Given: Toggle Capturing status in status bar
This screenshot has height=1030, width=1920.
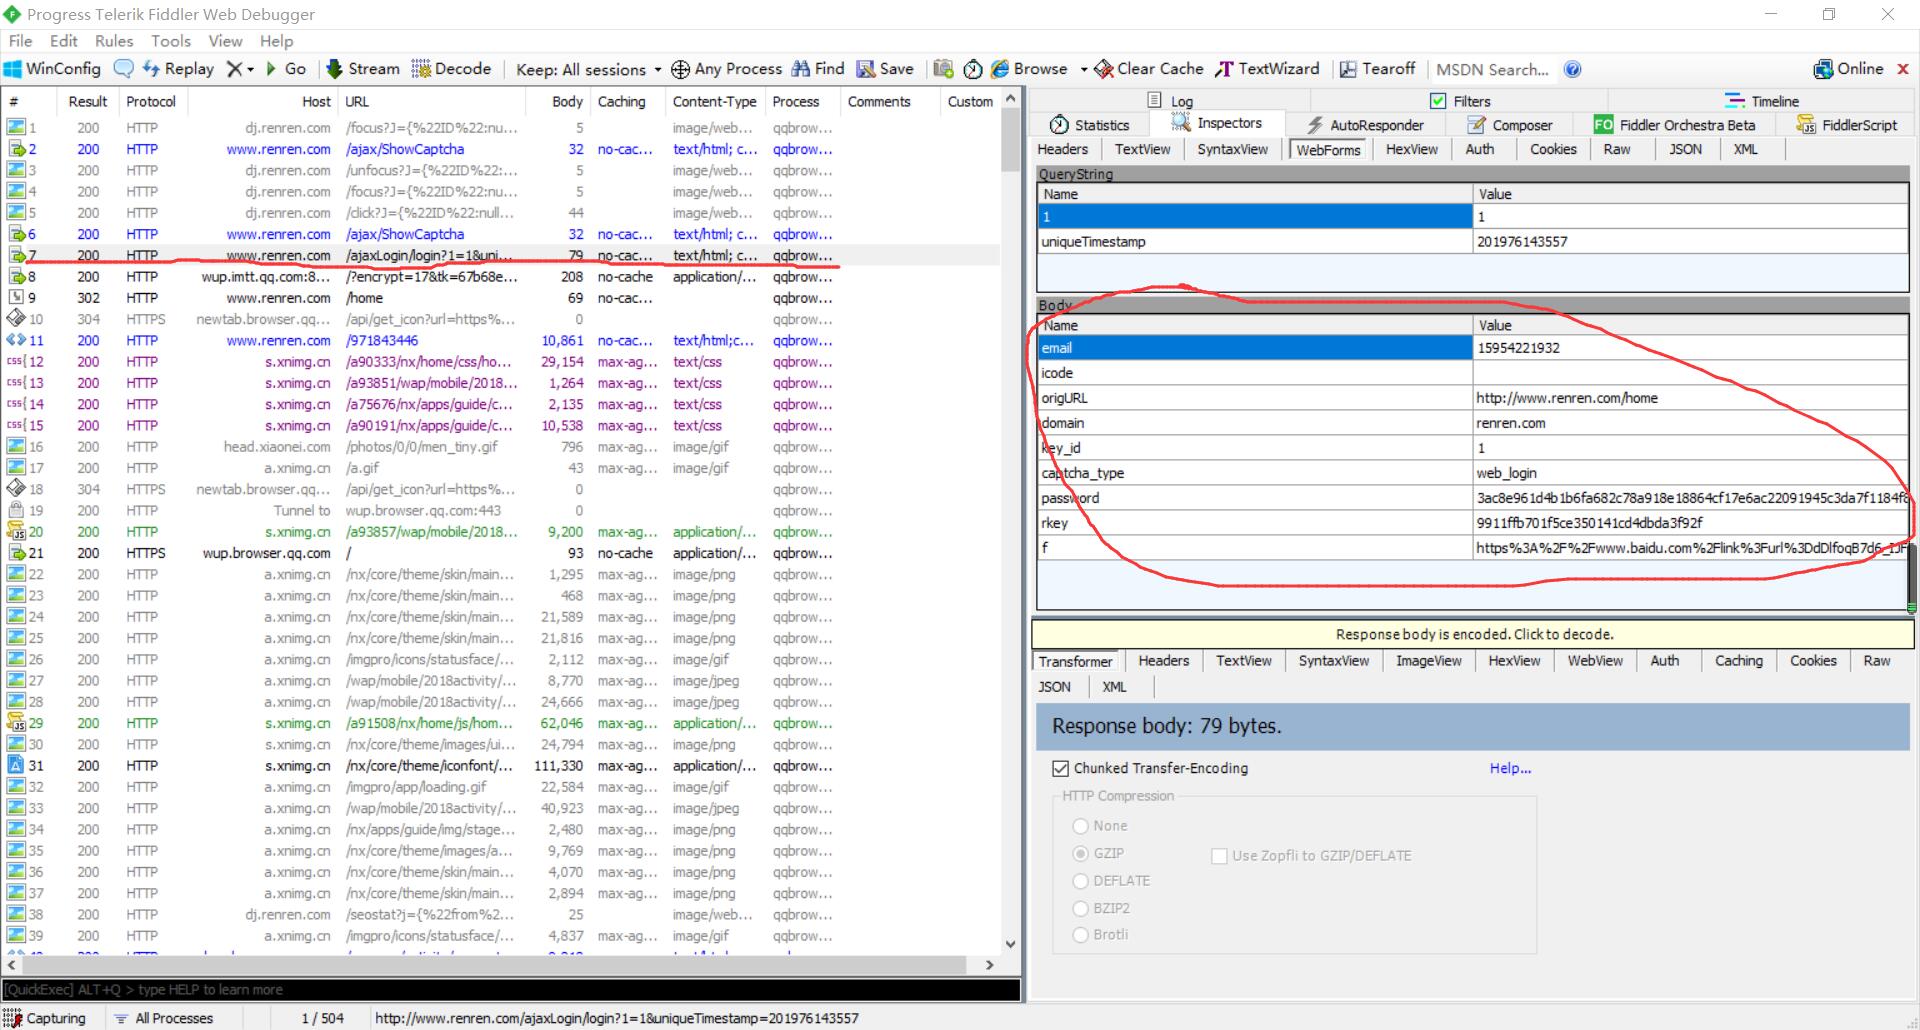Looking at the screenshot, I should [46, 1018].
